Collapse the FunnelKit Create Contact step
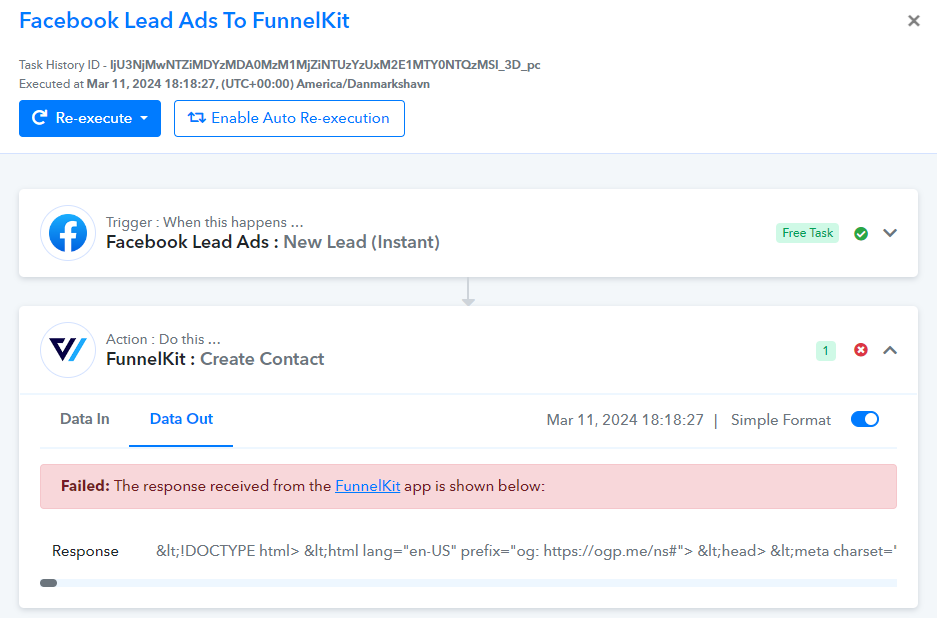The image size is (937, 618). pos(890,350)
